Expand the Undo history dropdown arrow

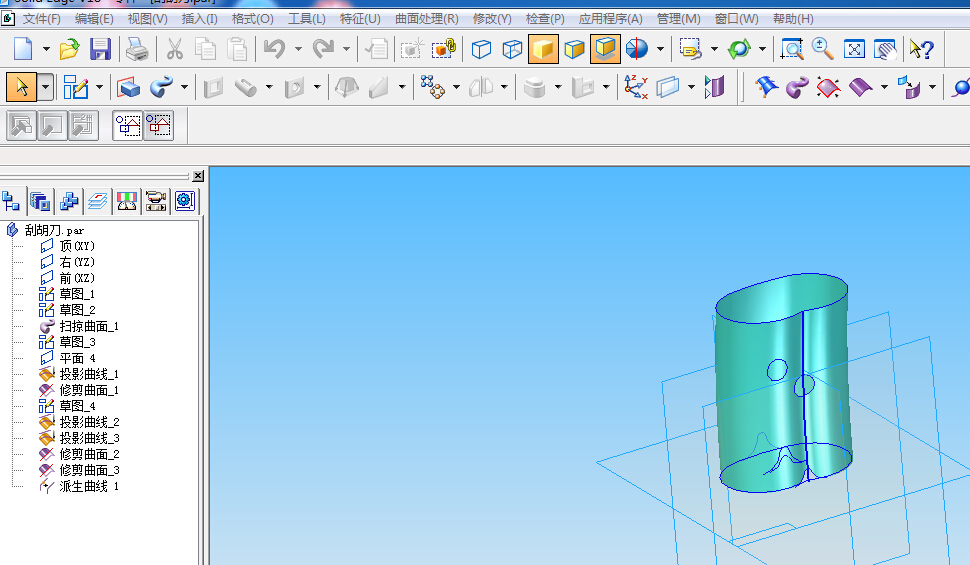tap(298, 49)
